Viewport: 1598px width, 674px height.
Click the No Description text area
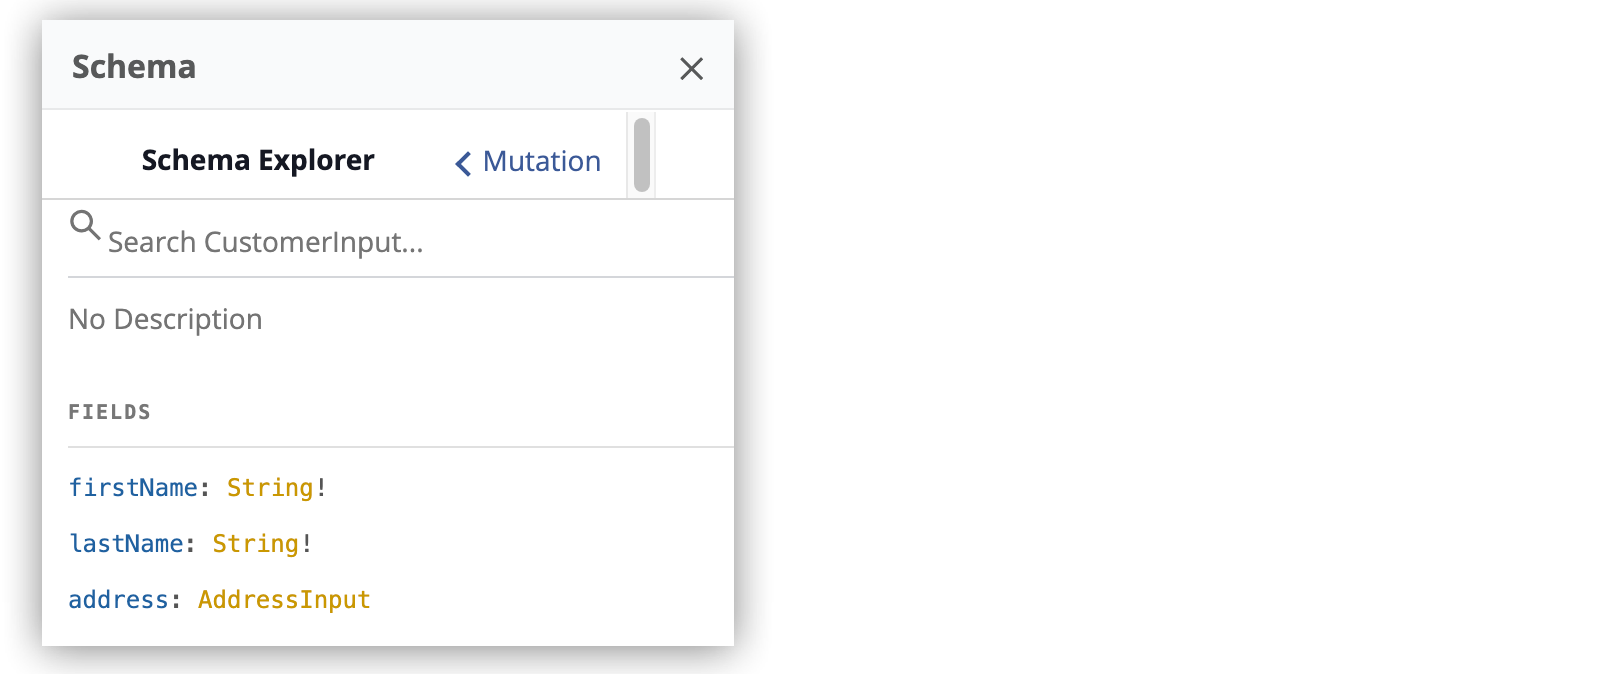(165, 318)
